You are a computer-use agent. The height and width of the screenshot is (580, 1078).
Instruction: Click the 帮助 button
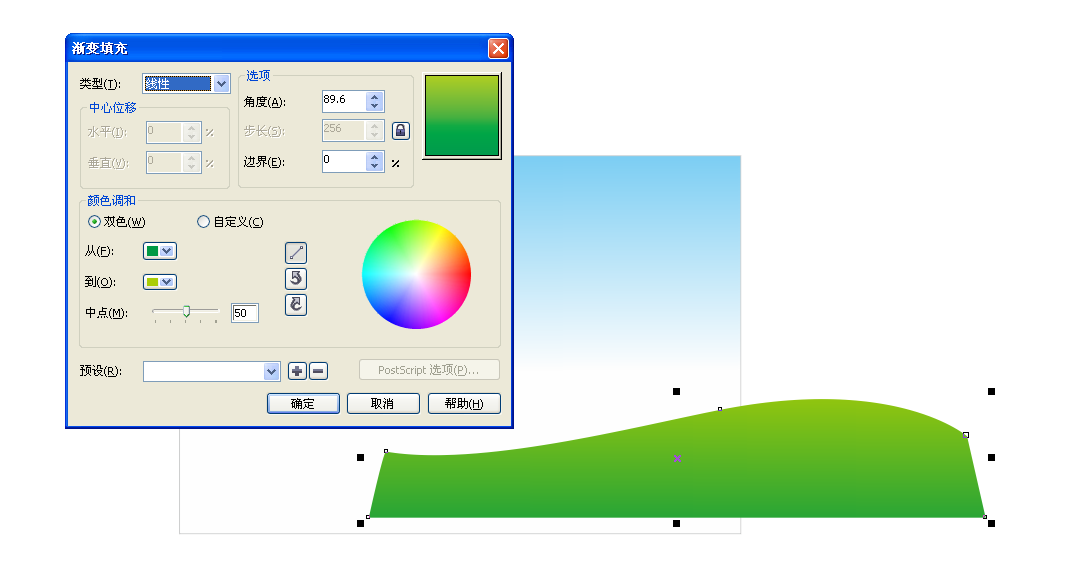464,403
